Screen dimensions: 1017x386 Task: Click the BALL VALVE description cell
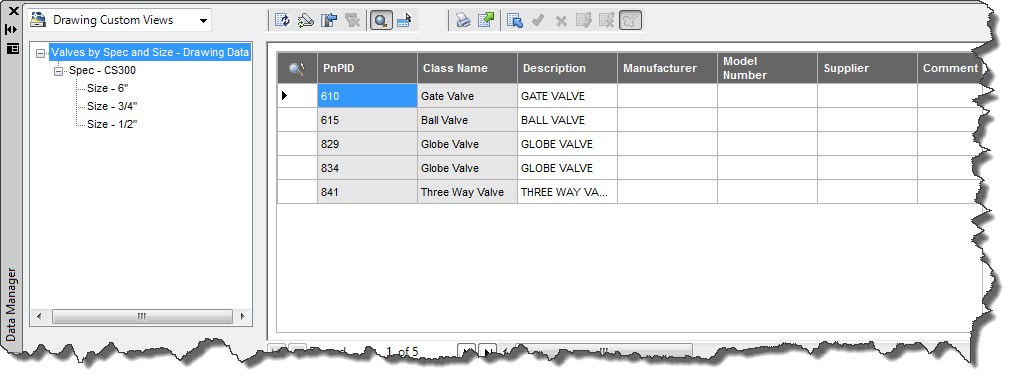[x=568, y=120]
